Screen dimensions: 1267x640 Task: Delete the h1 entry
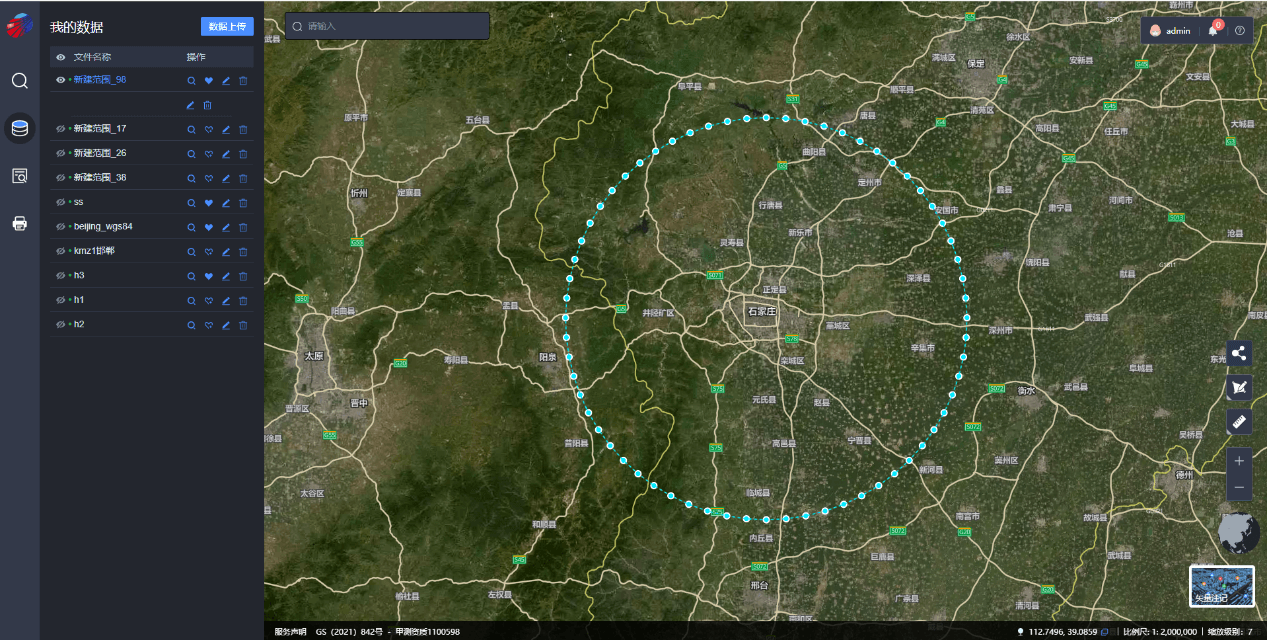(243, 301)
